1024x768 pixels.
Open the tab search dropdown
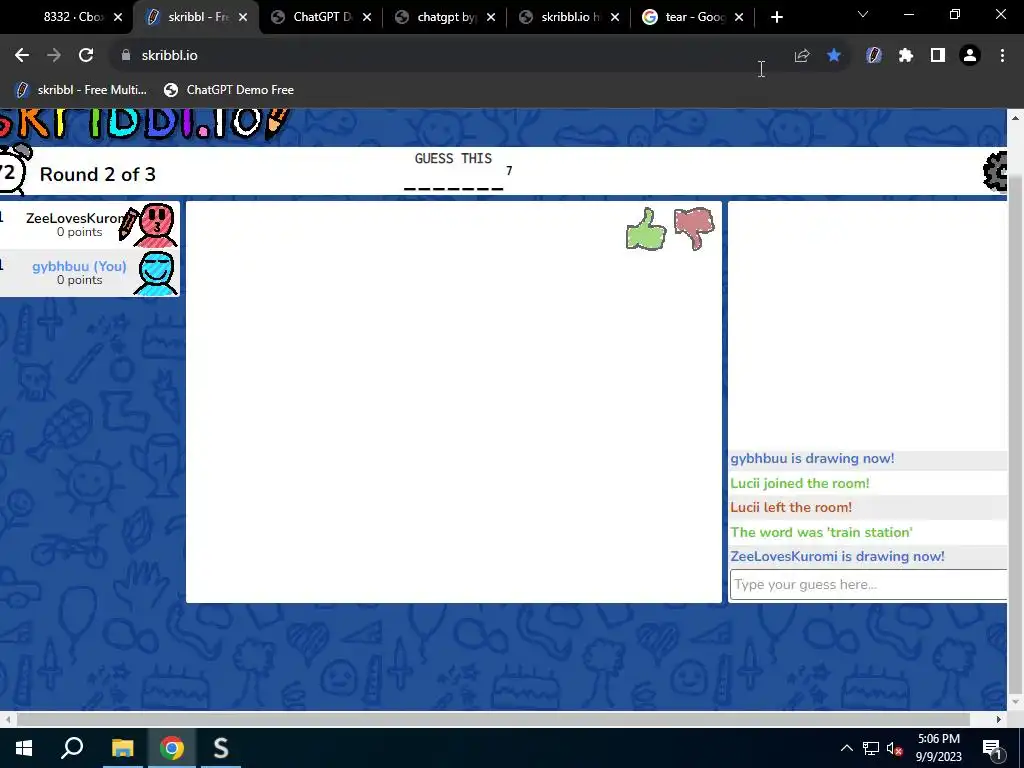click(x=863, y=14)
